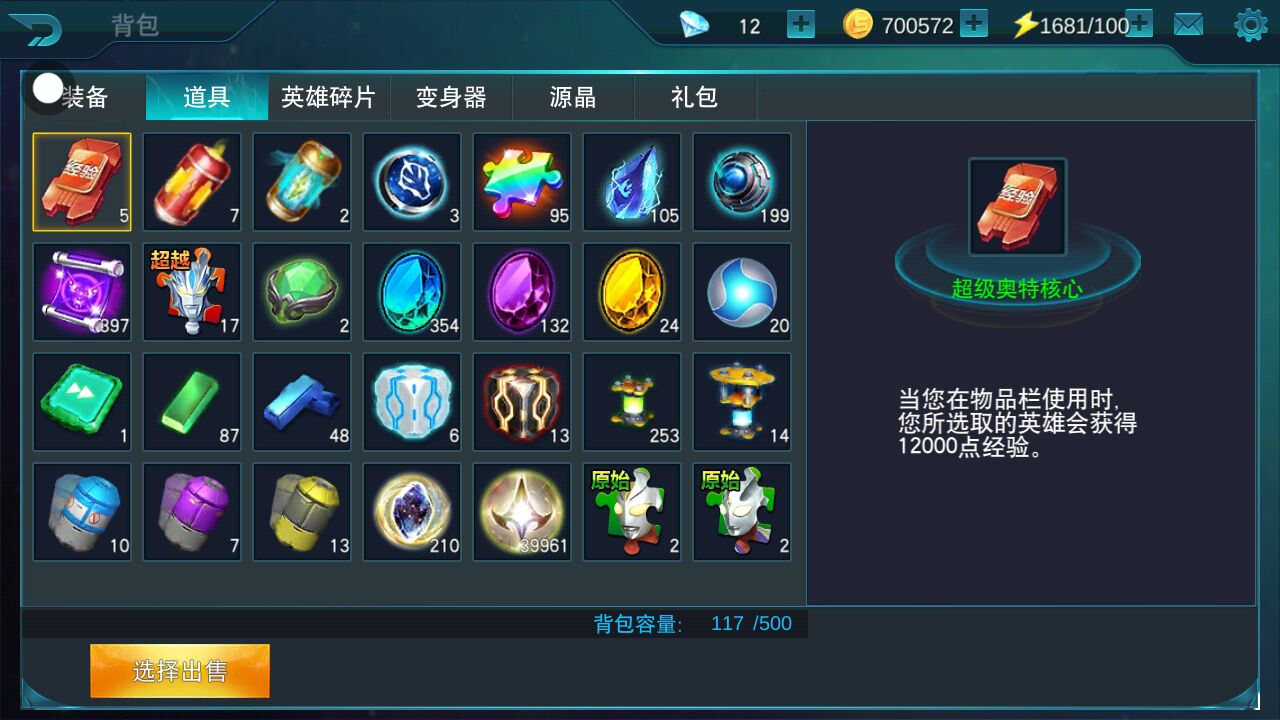Add energy with the lightning plus button
1280x720 pixels.
point(1139,24)
